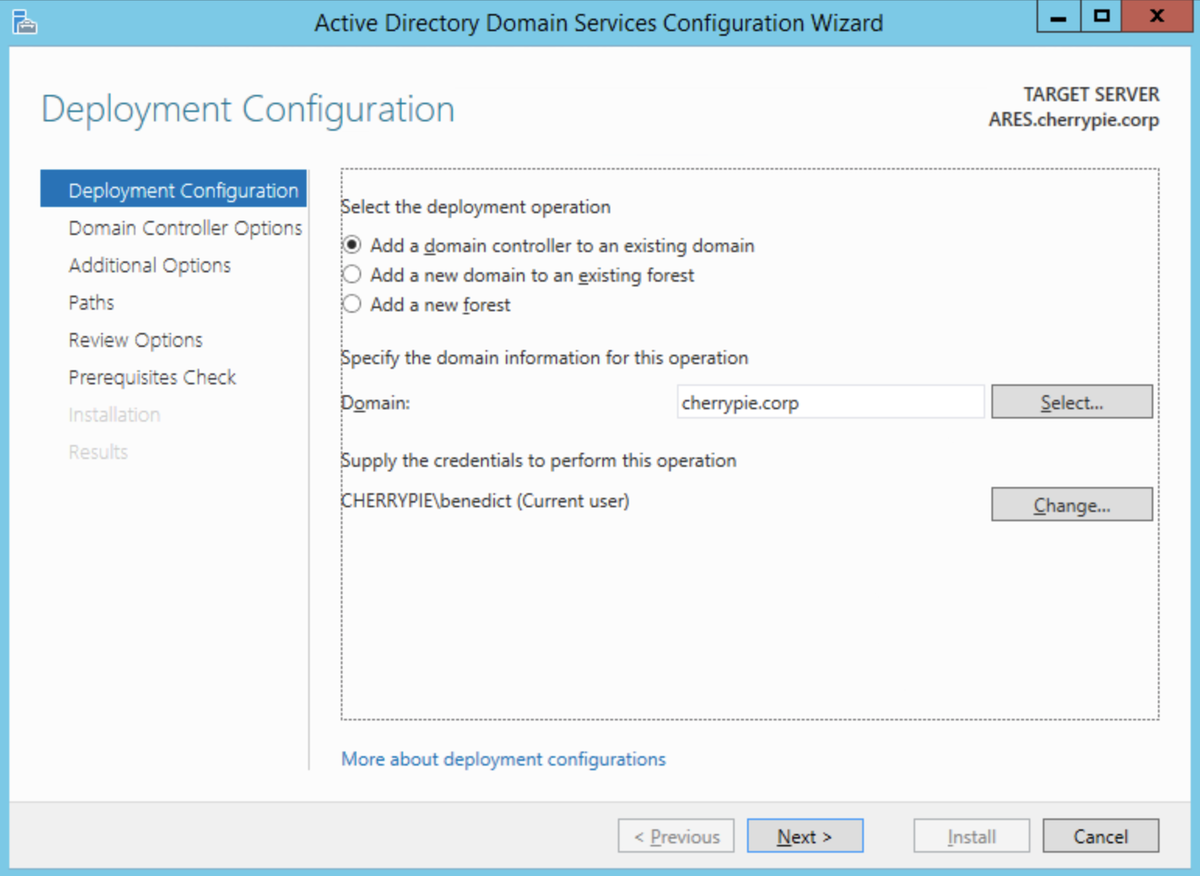Navigate to the Paths step
This screenshot has width=1200, height=876.
(x=91, y=302)
